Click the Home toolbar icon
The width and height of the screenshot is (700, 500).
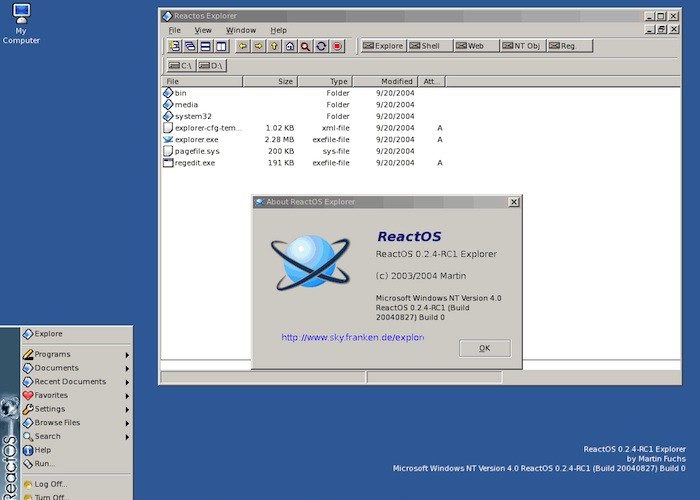tap(290, 46)
